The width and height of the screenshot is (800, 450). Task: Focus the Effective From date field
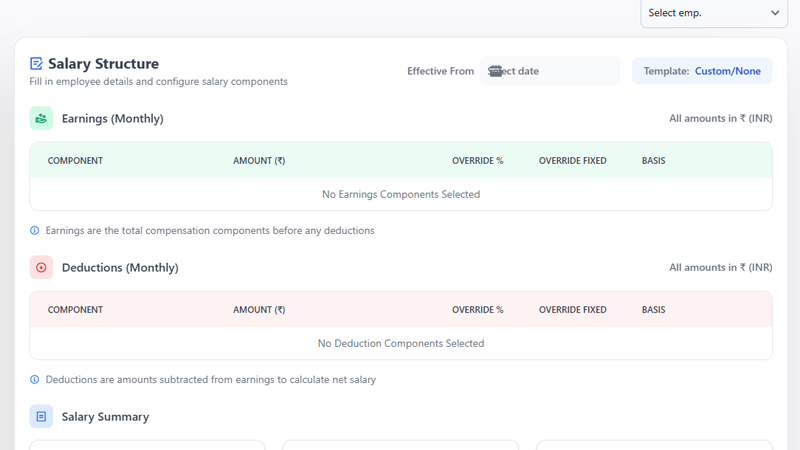click(555, 71)
